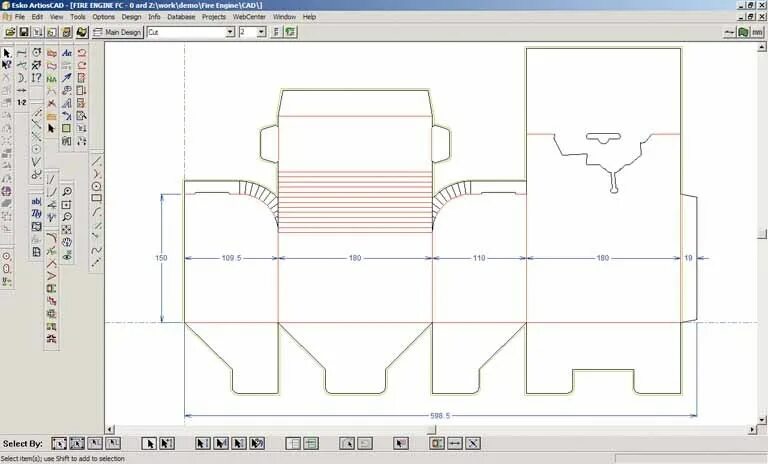Open the pointage value 2 dropdown
The image size is (768, 464).
pyautogui.click(x=262, y=32)
